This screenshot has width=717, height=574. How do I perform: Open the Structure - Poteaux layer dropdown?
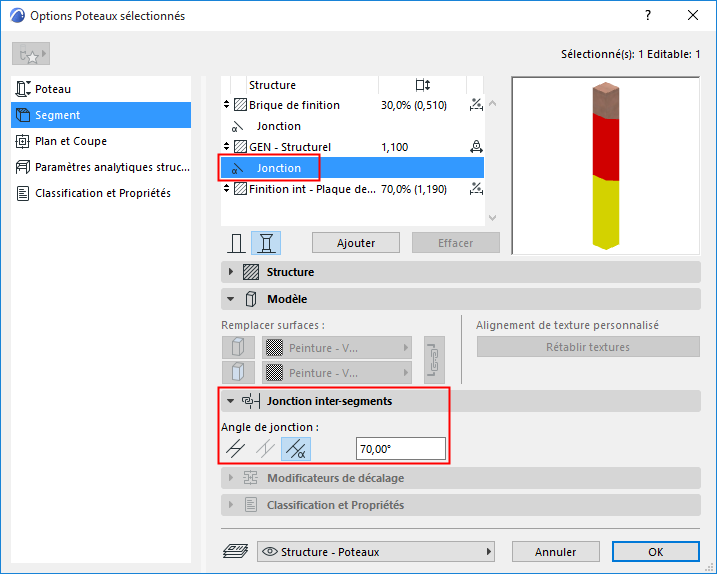coord(376,552)
